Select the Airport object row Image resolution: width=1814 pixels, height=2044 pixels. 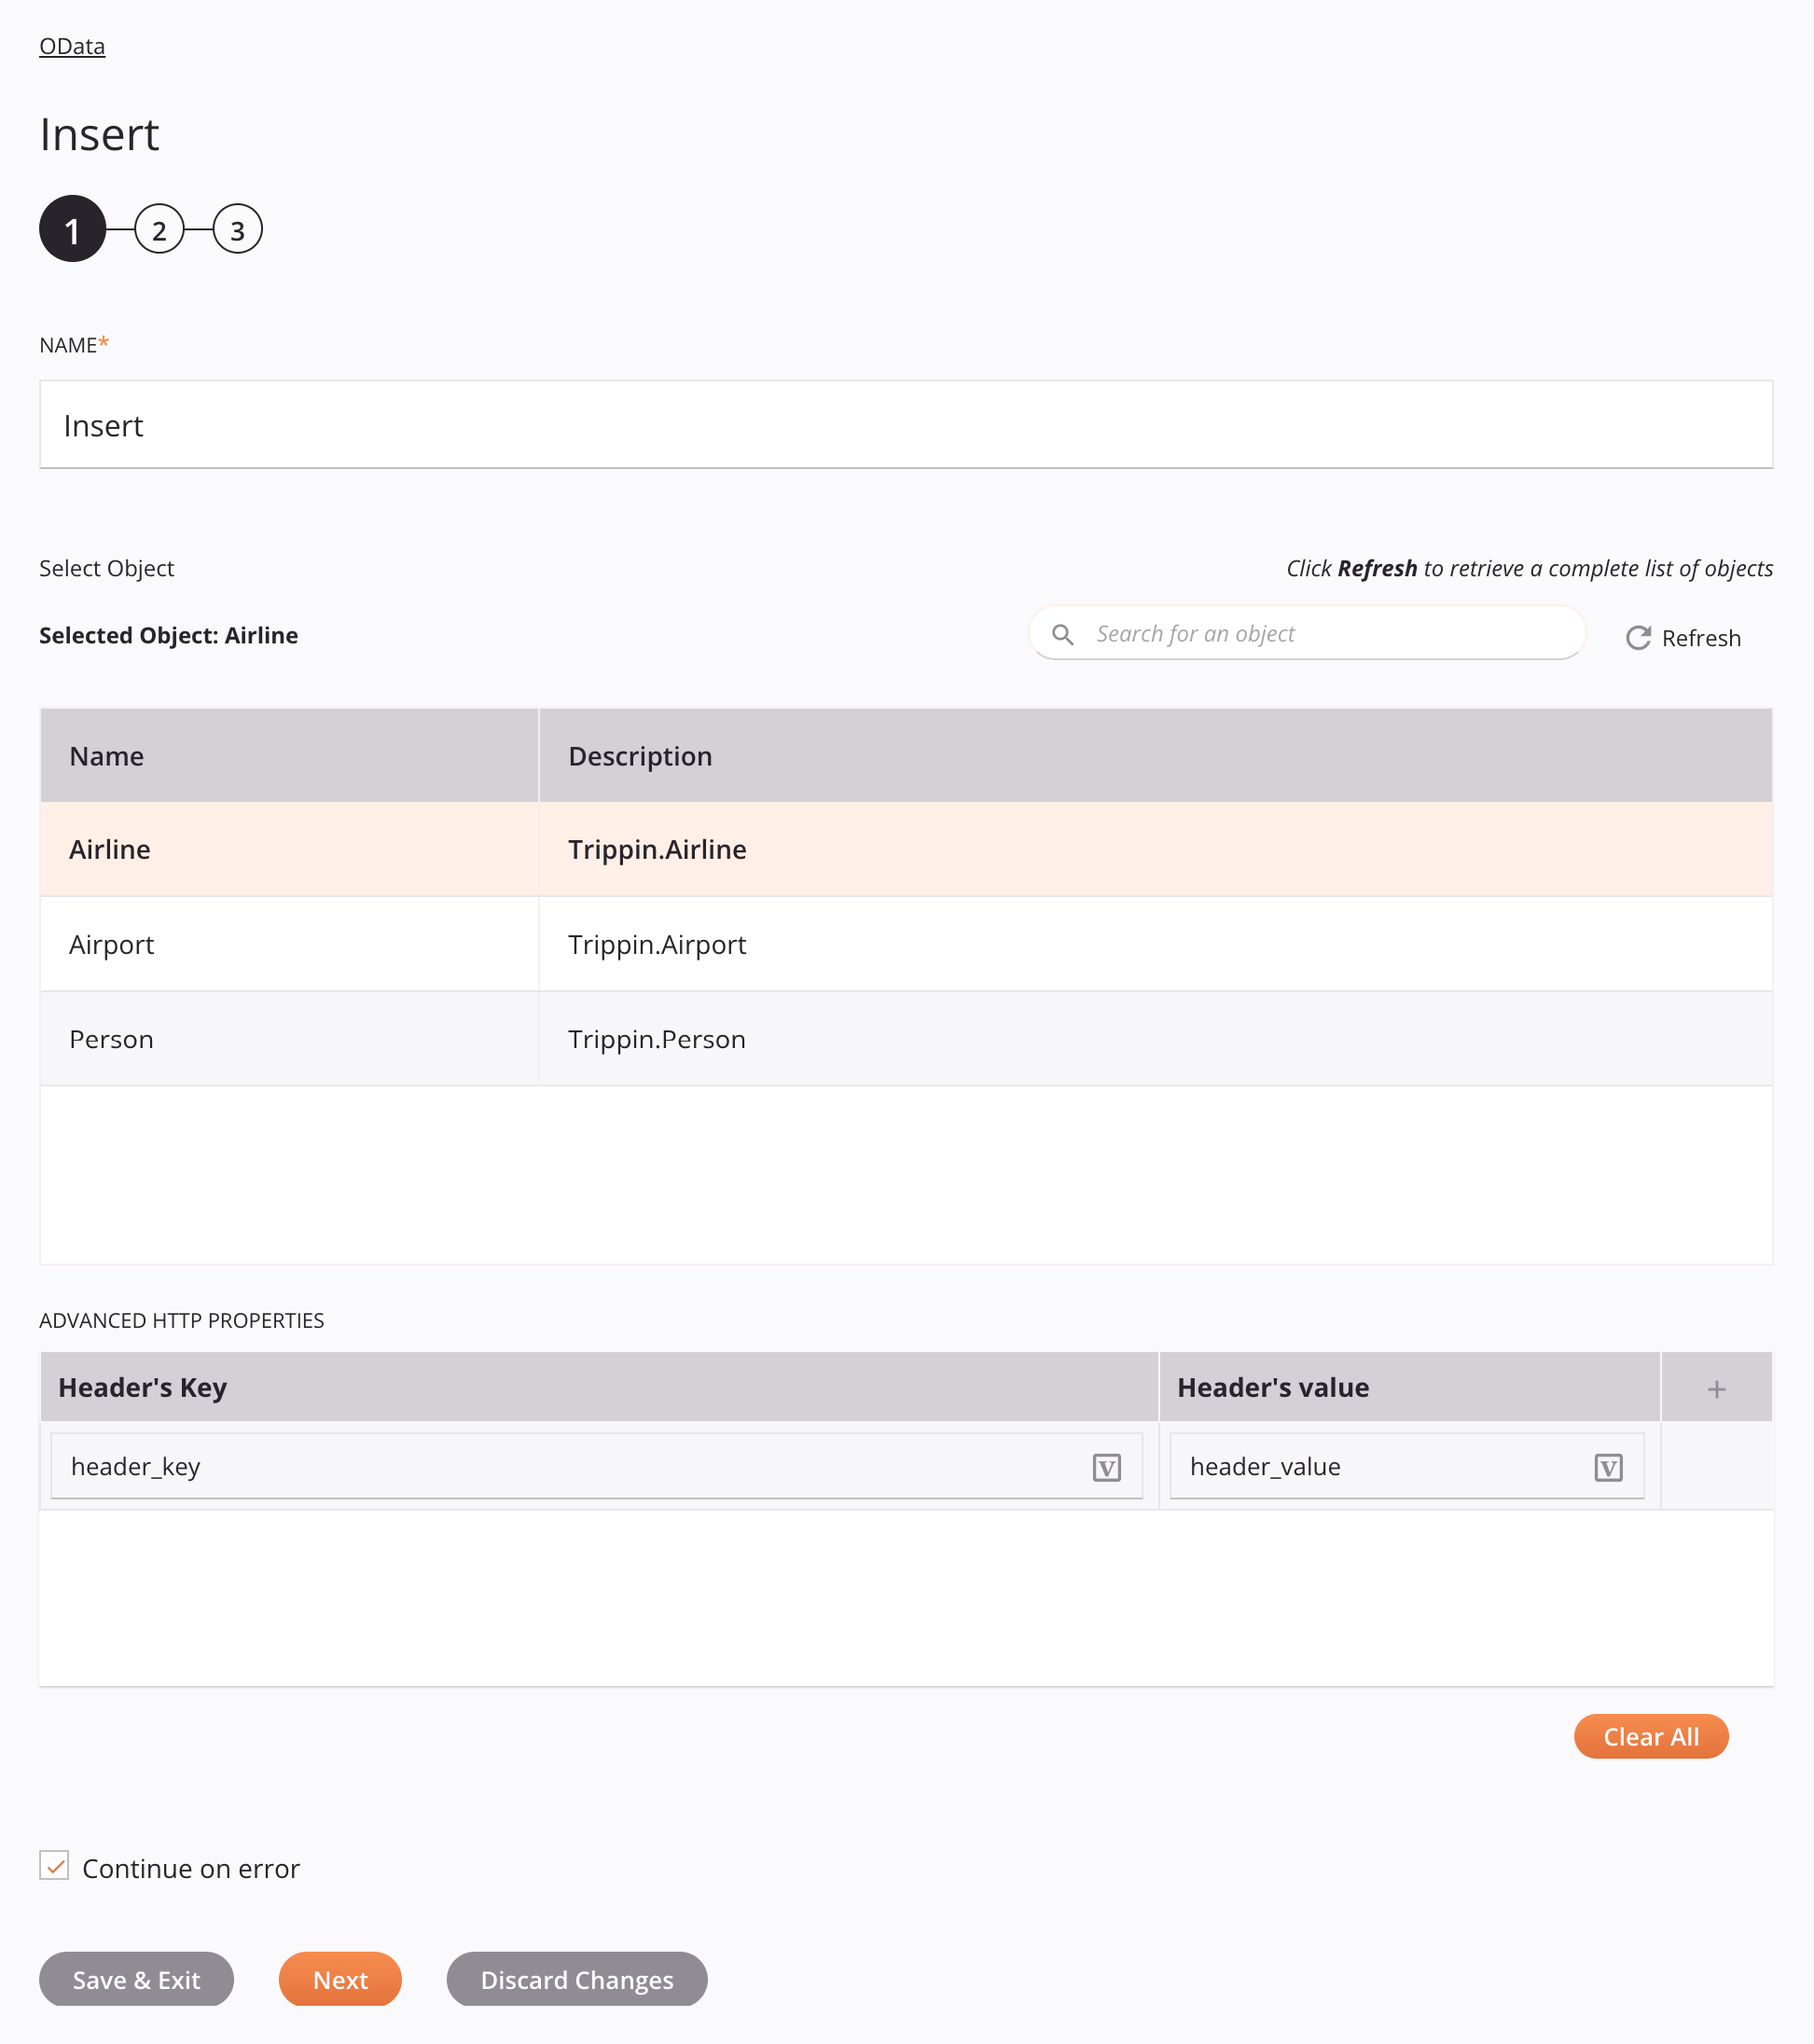pos(906,944)
